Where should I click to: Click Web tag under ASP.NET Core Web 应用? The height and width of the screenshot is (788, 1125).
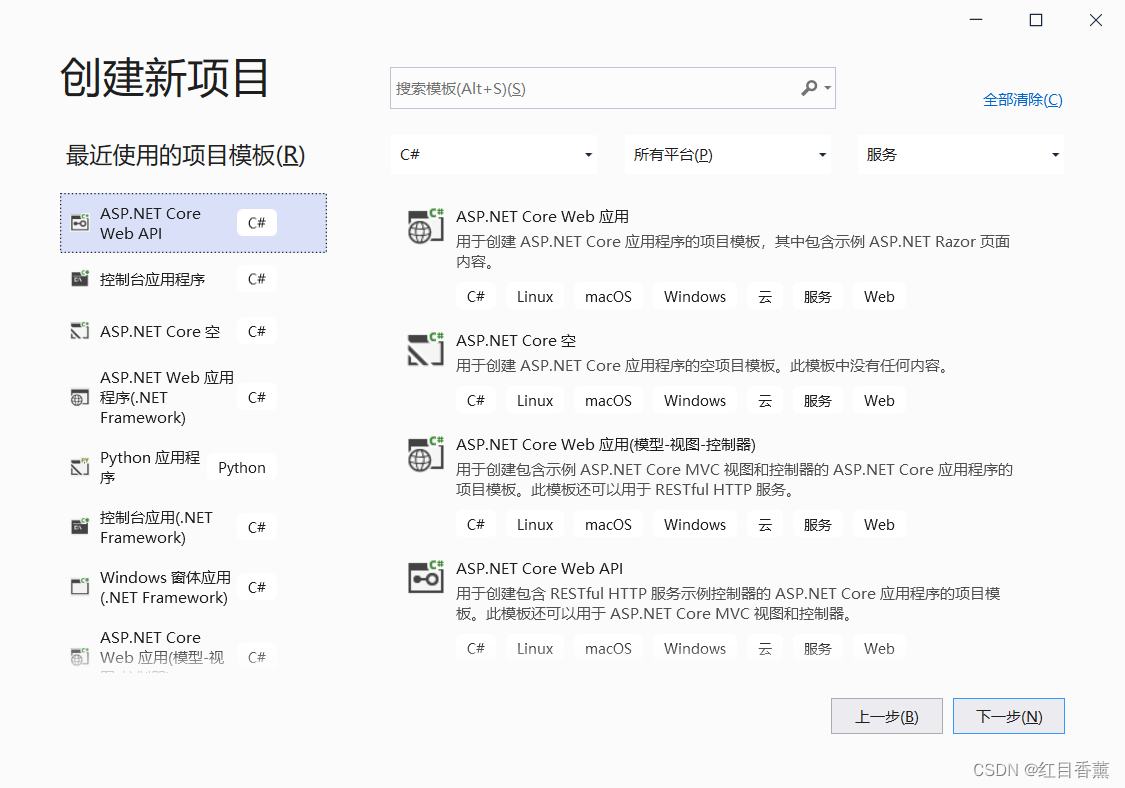click(x=879, y=296)
